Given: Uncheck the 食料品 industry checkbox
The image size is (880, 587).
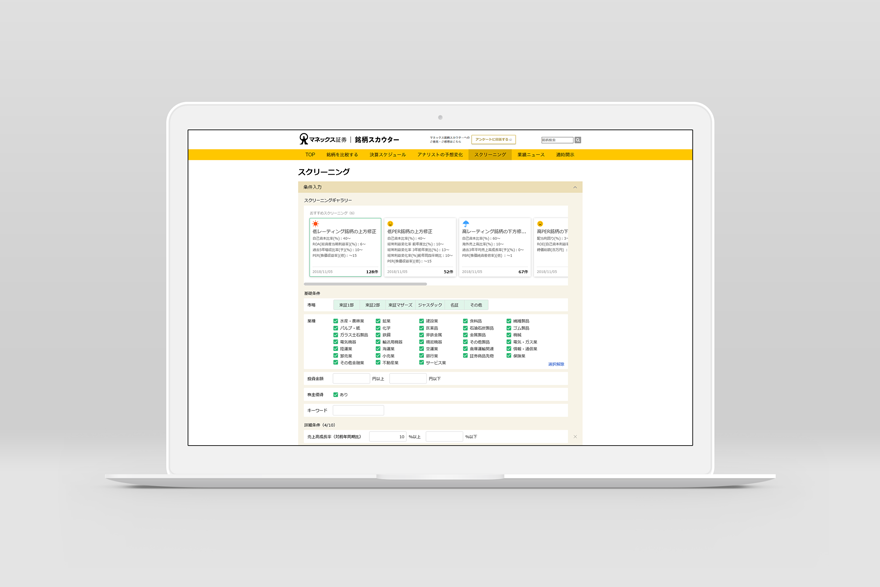Looking at the screenshot, I should (x=465, y=321).
